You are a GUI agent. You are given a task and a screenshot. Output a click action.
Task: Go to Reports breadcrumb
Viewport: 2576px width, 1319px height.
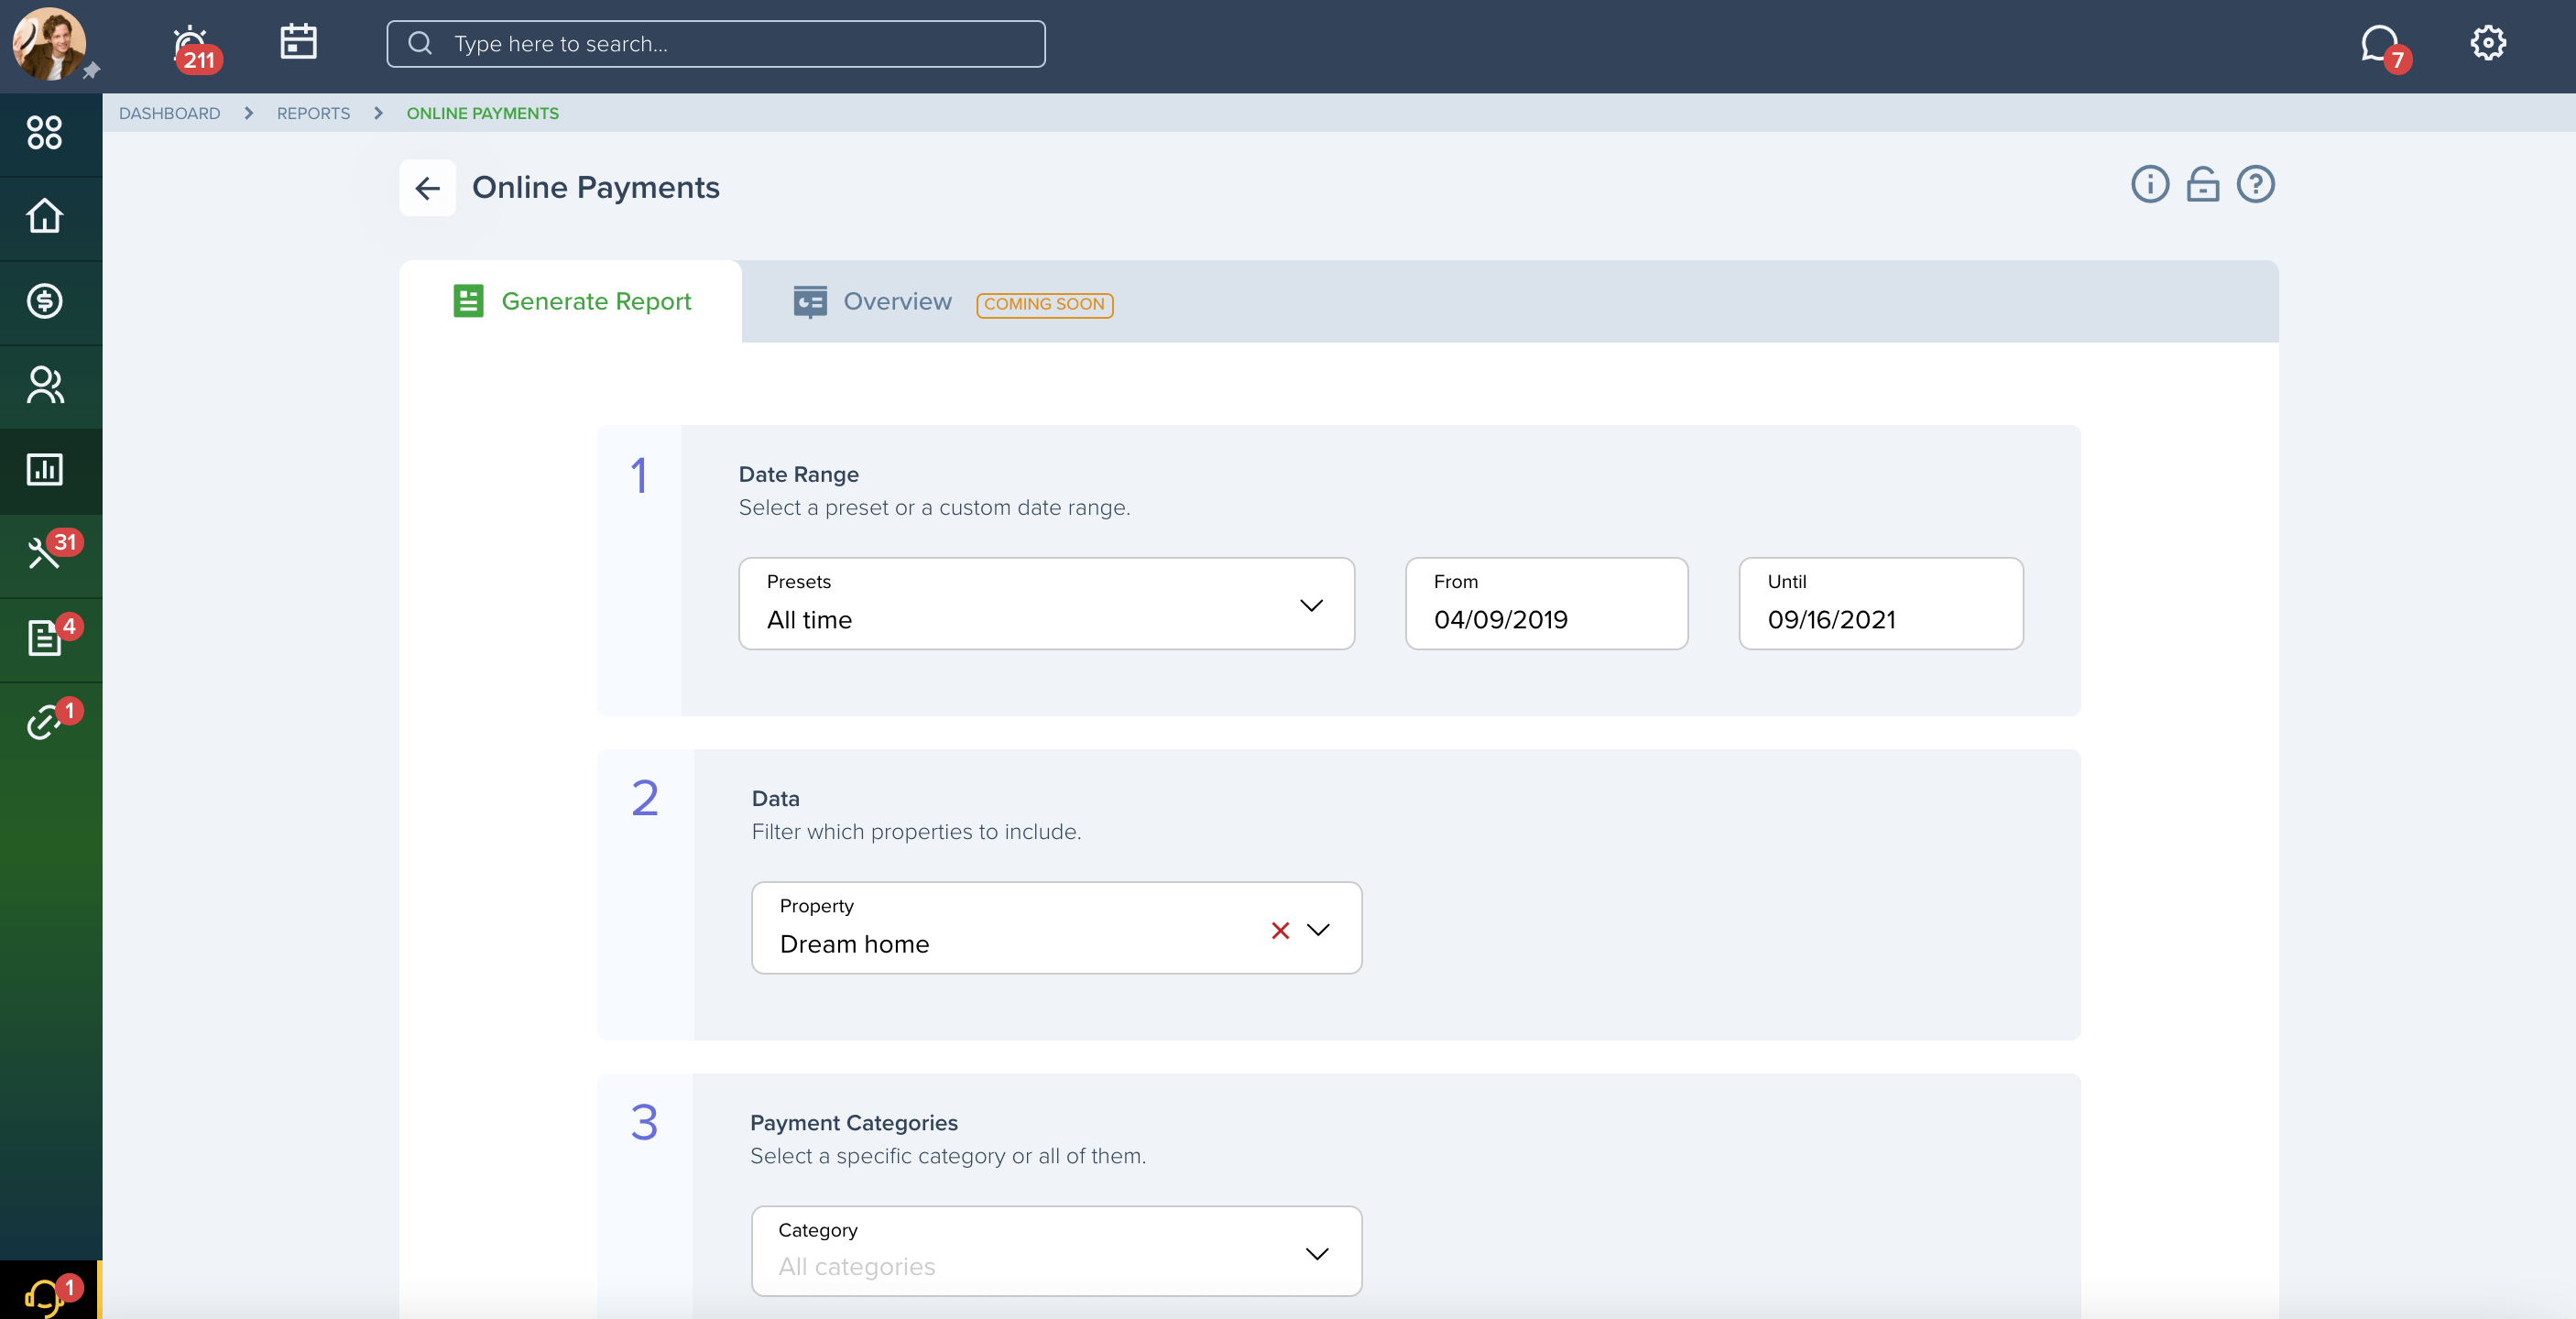click(313, 113)
